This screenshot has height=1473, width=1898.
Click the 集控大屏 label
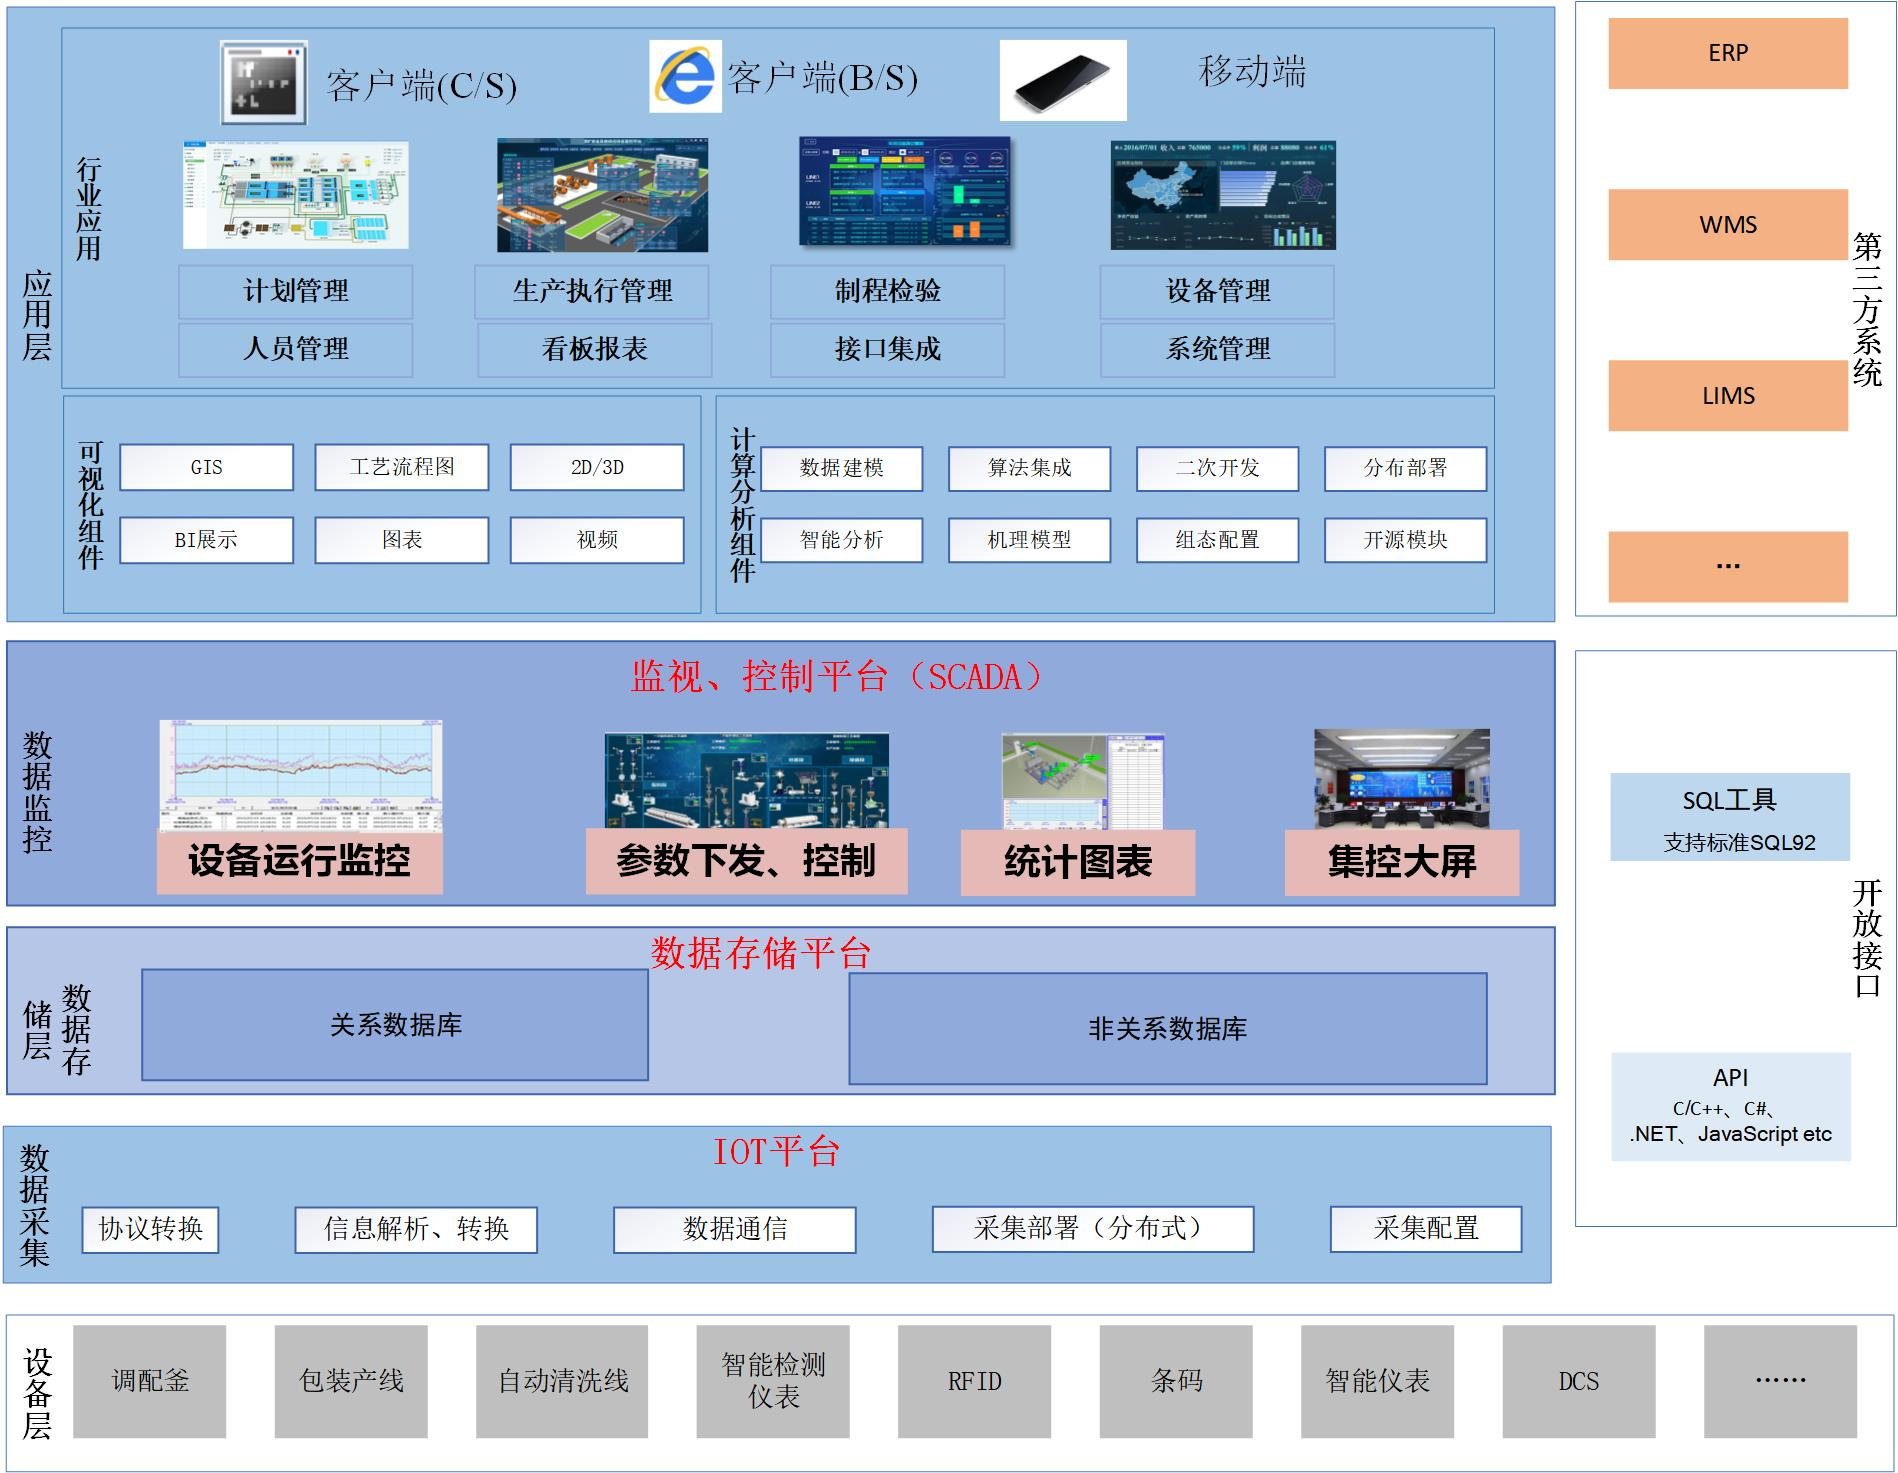click(1402, 862)
